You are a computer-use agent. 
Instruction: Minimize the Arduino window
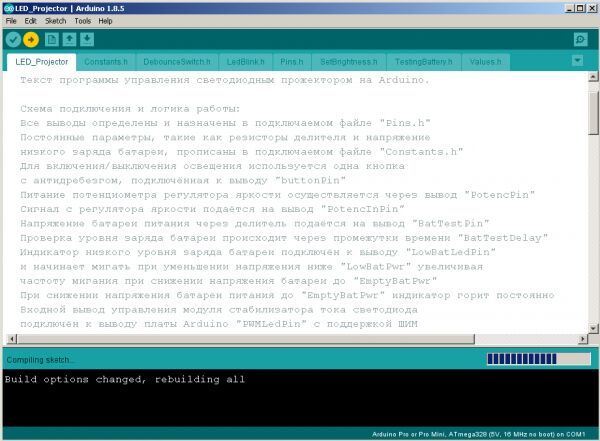coord(570,8)
